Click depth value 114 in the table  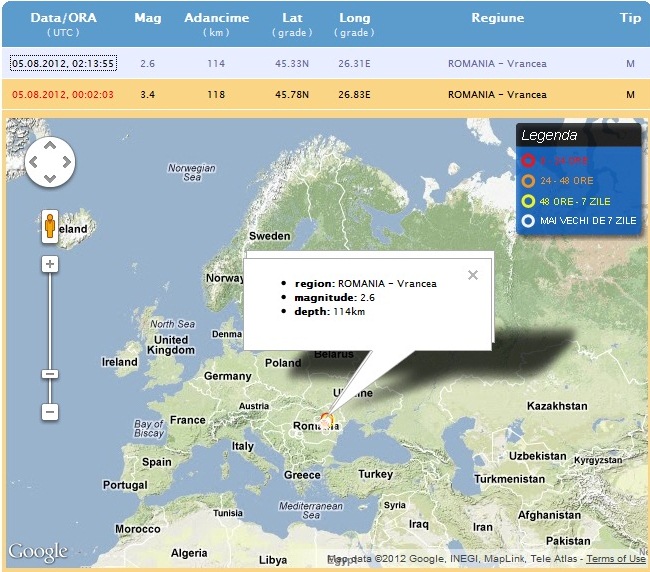(x=216, y=63)
